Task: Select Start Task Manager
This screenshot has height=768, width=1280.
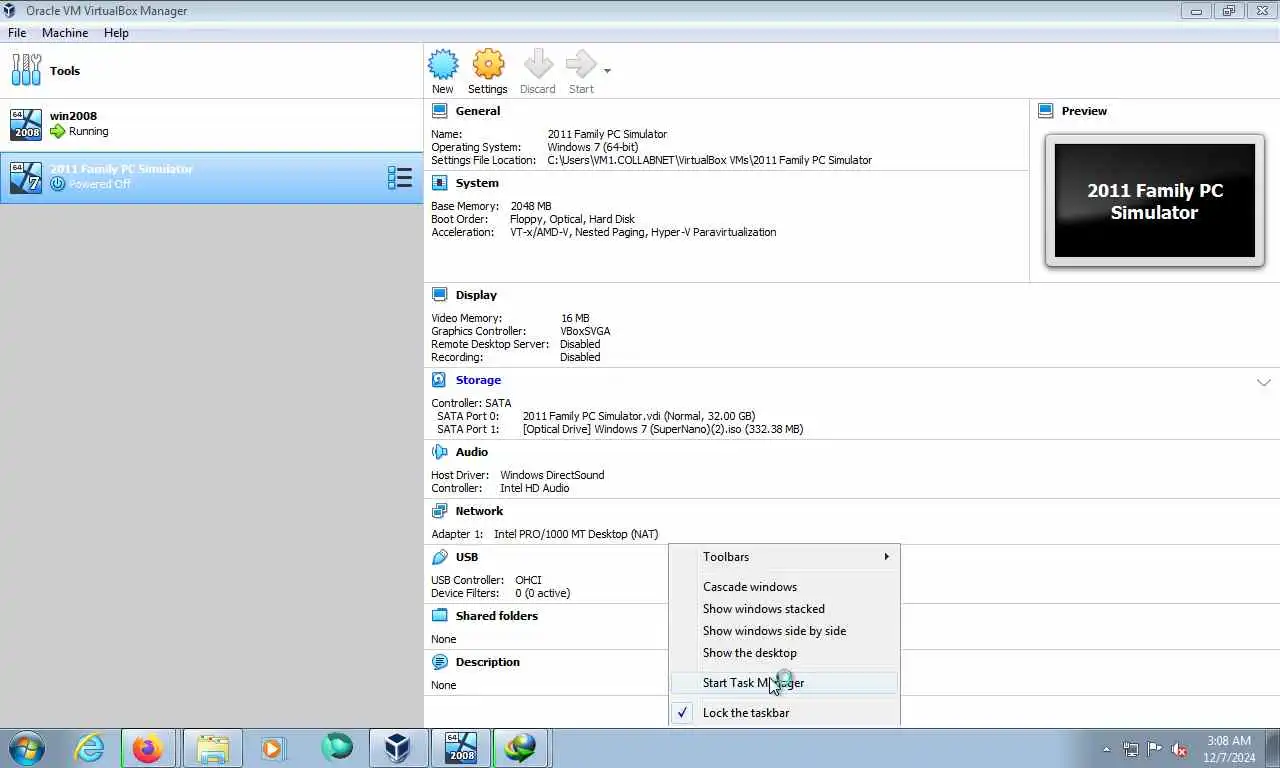Action: 784,683
